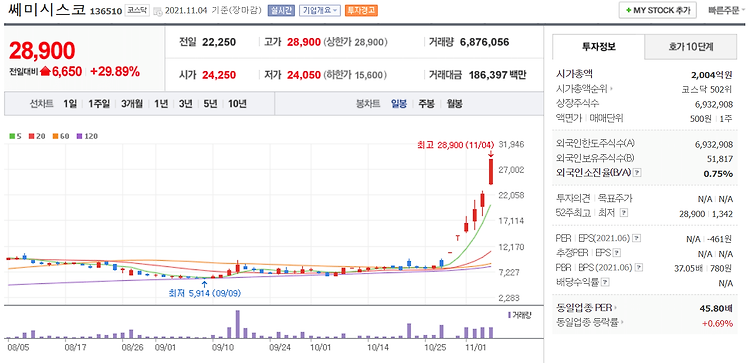The image size is (750, 363).
Task: Switch to the 투자정보 tab
Action: (598, 47)
